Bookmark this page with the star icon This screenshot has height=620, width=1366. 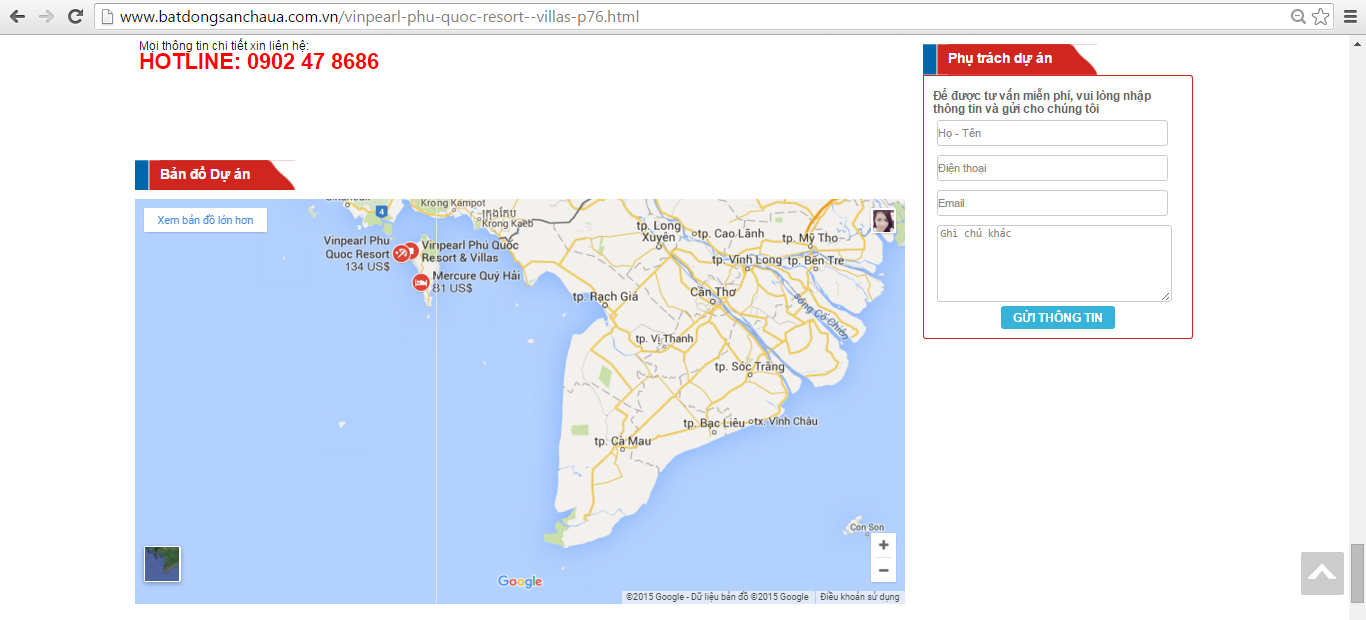point(1321,16)
